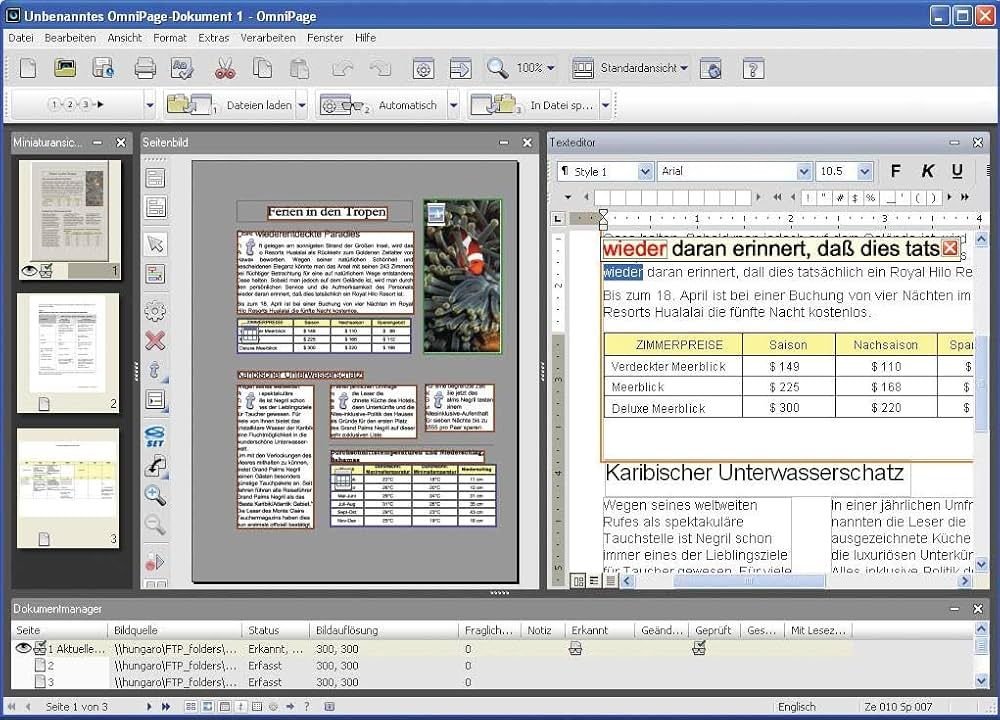Viewport: 1000px width, 720px height.
Task: Sort by the Bildquelle column header
Action: (x=175, y=630)
